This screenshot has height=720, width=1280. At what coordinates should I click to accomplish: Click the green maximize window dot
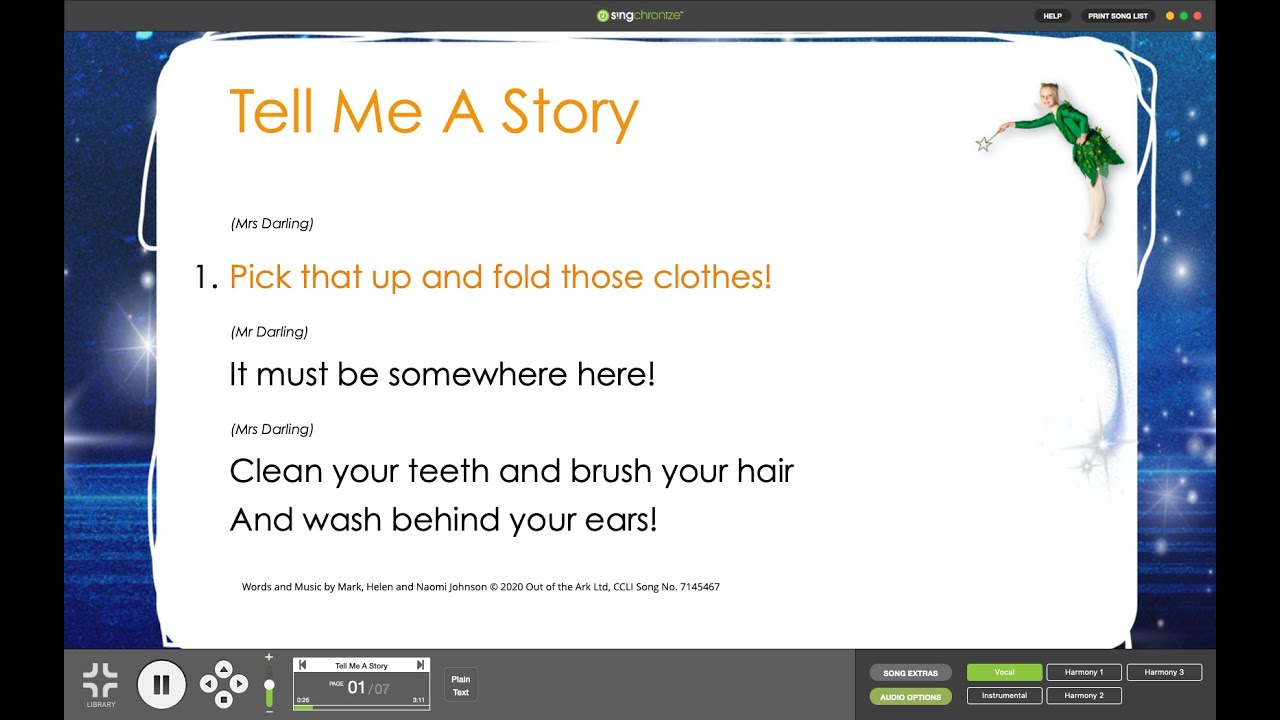point(1184,16)
